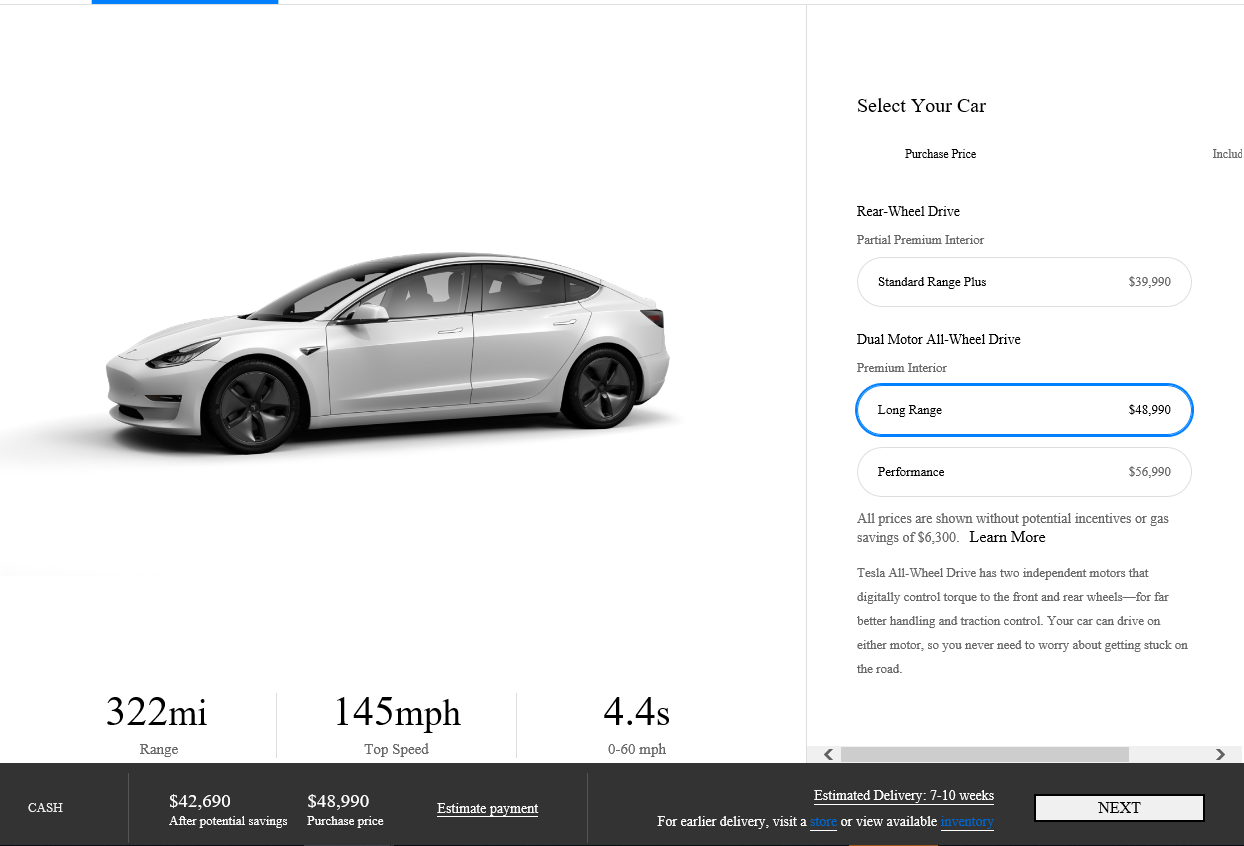1244x846 pixels.
Task: Open the store link
Action: point(823,821)
